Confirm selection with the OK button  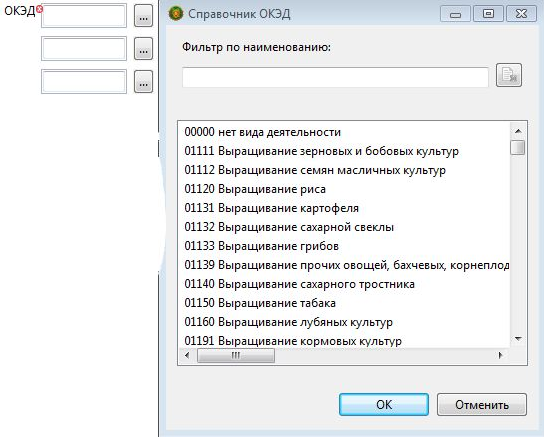click(384, 404)
